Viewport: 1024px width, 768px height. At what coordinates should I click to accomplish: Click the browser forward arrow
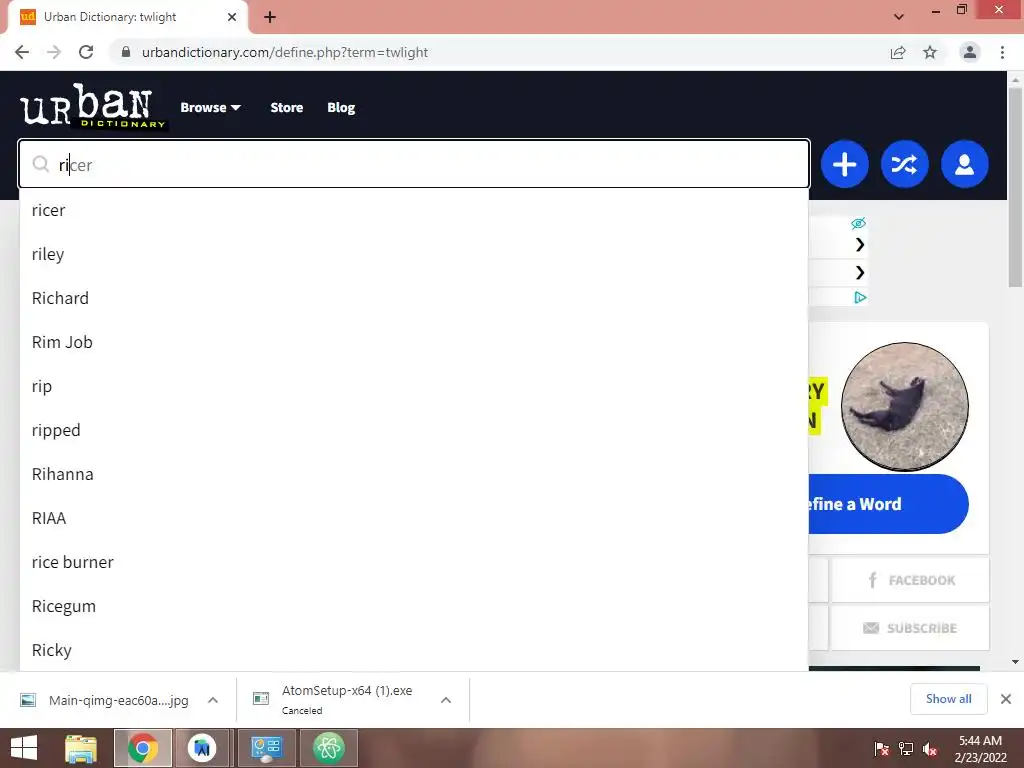tap(54, 52)
